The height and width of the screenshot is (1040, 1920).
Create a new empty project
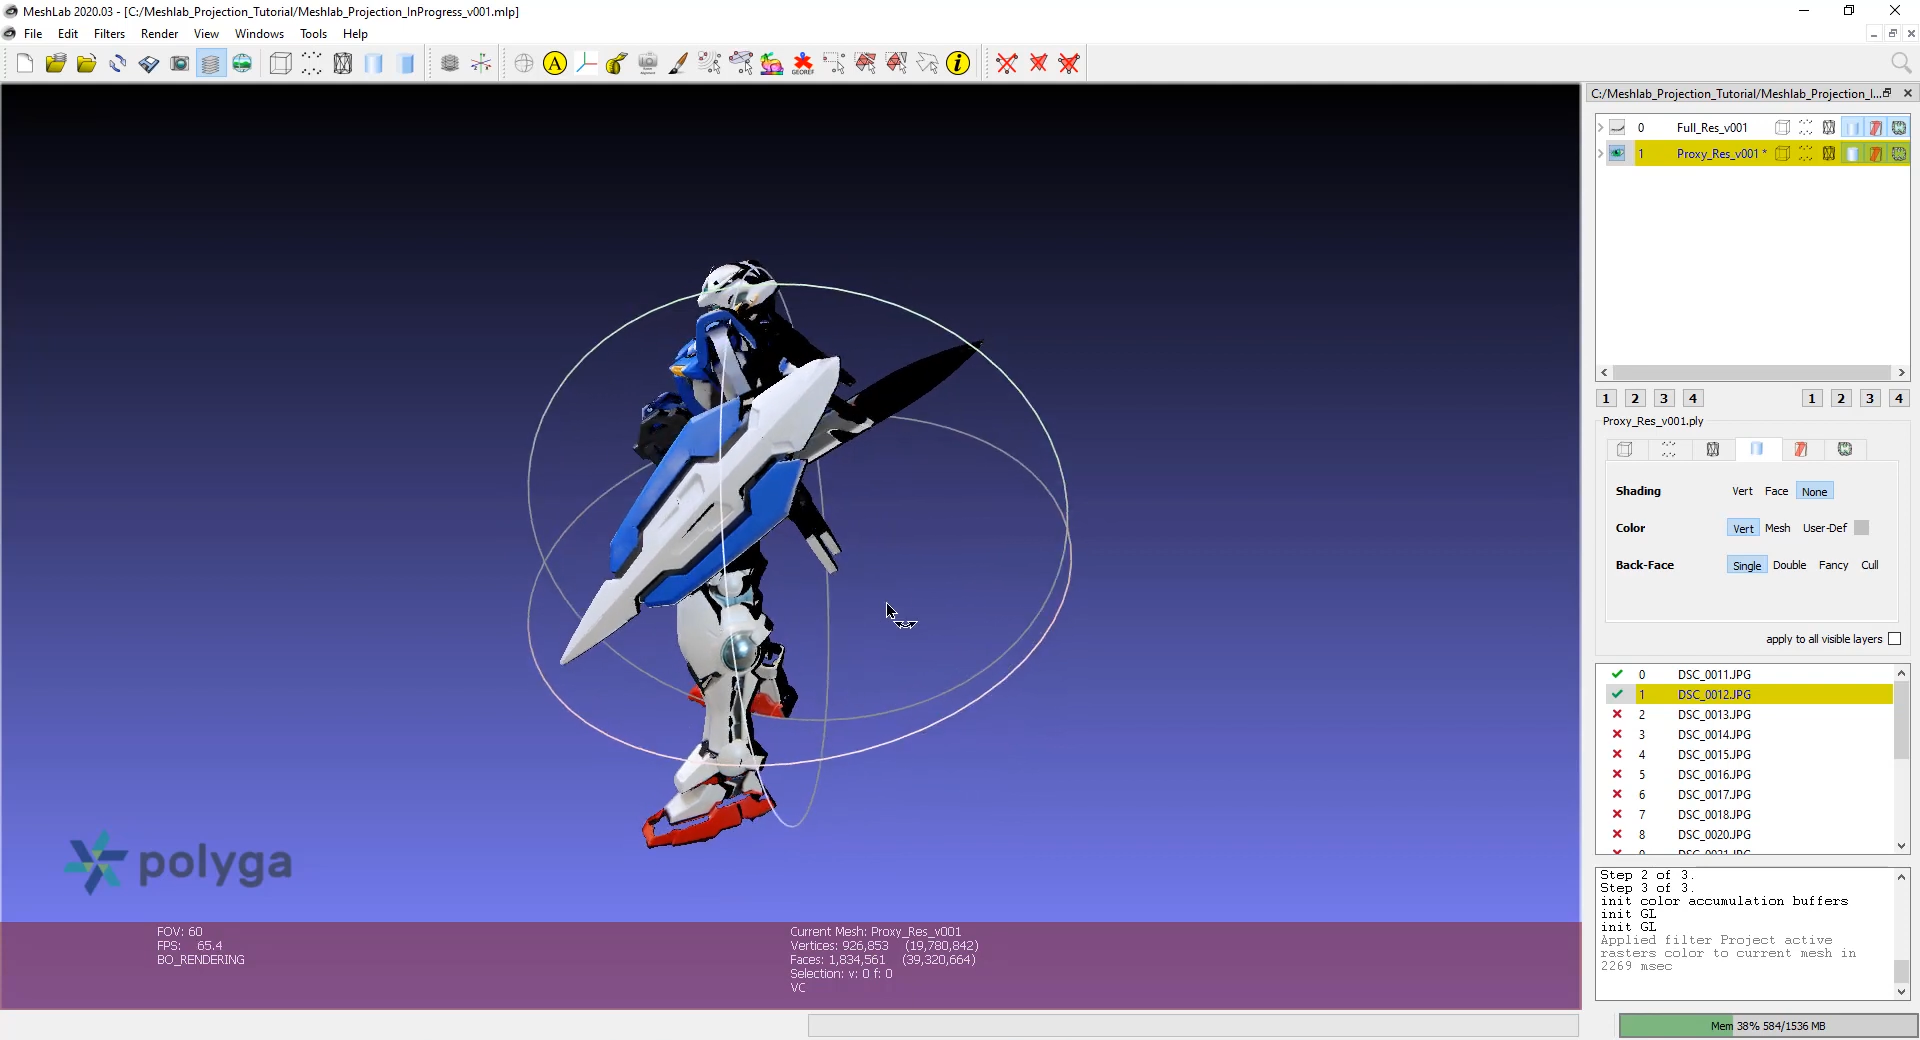(x=25, y=64)
